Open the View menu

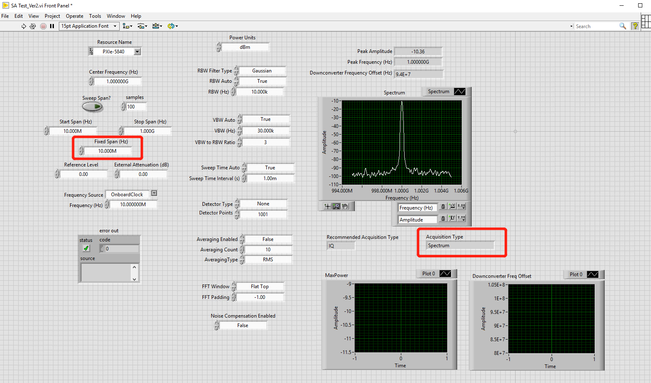point(34,16)
